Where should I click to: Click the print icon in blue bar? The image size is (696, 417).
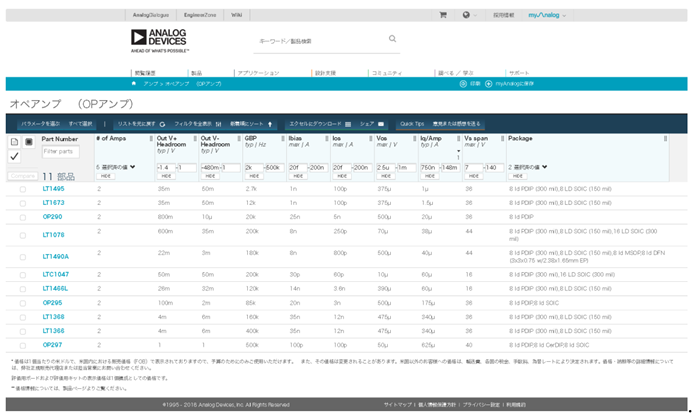click(x=463, y=84)
